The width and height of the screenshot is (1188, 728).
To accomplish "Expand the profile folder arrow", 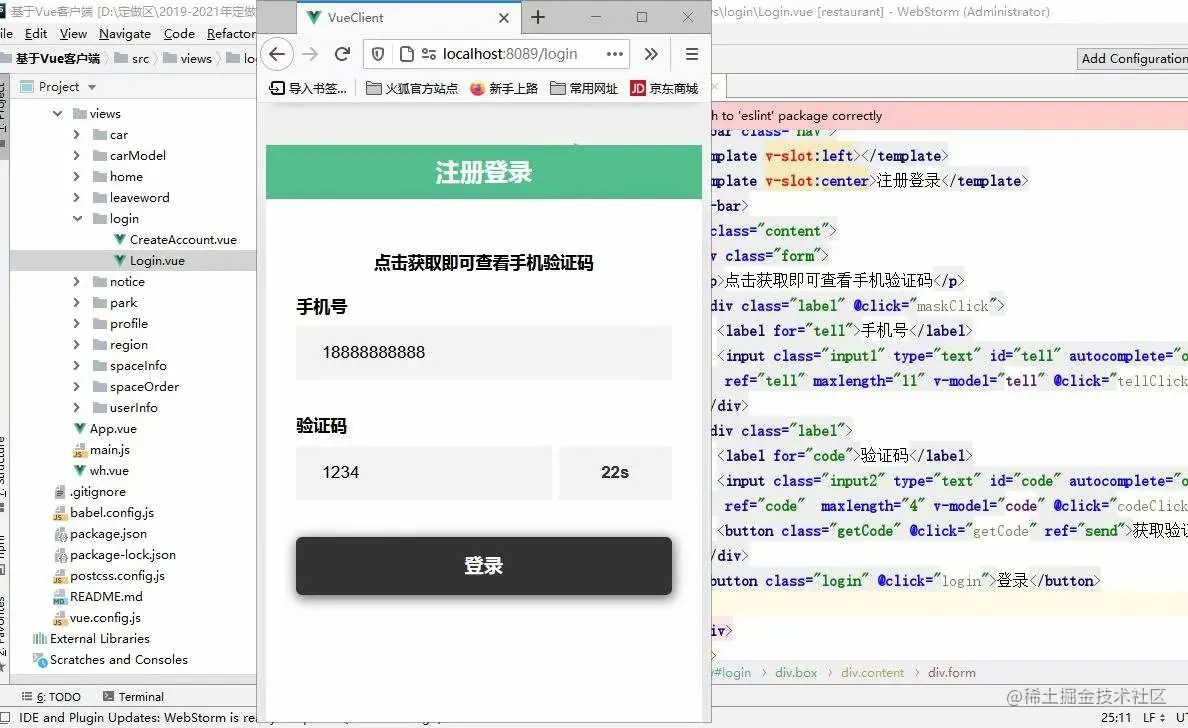I will tap(77, 323).
